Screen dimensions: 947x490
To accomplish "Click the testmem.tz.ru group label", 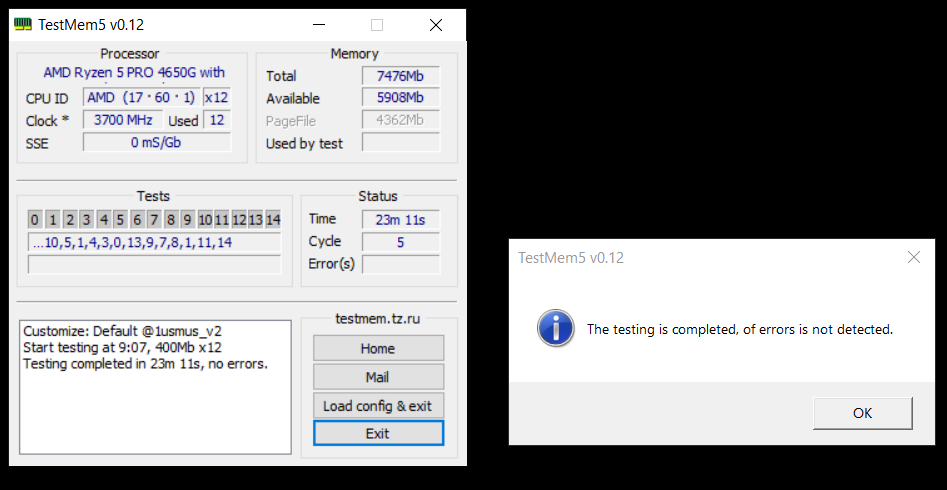I will pos(378,318).
